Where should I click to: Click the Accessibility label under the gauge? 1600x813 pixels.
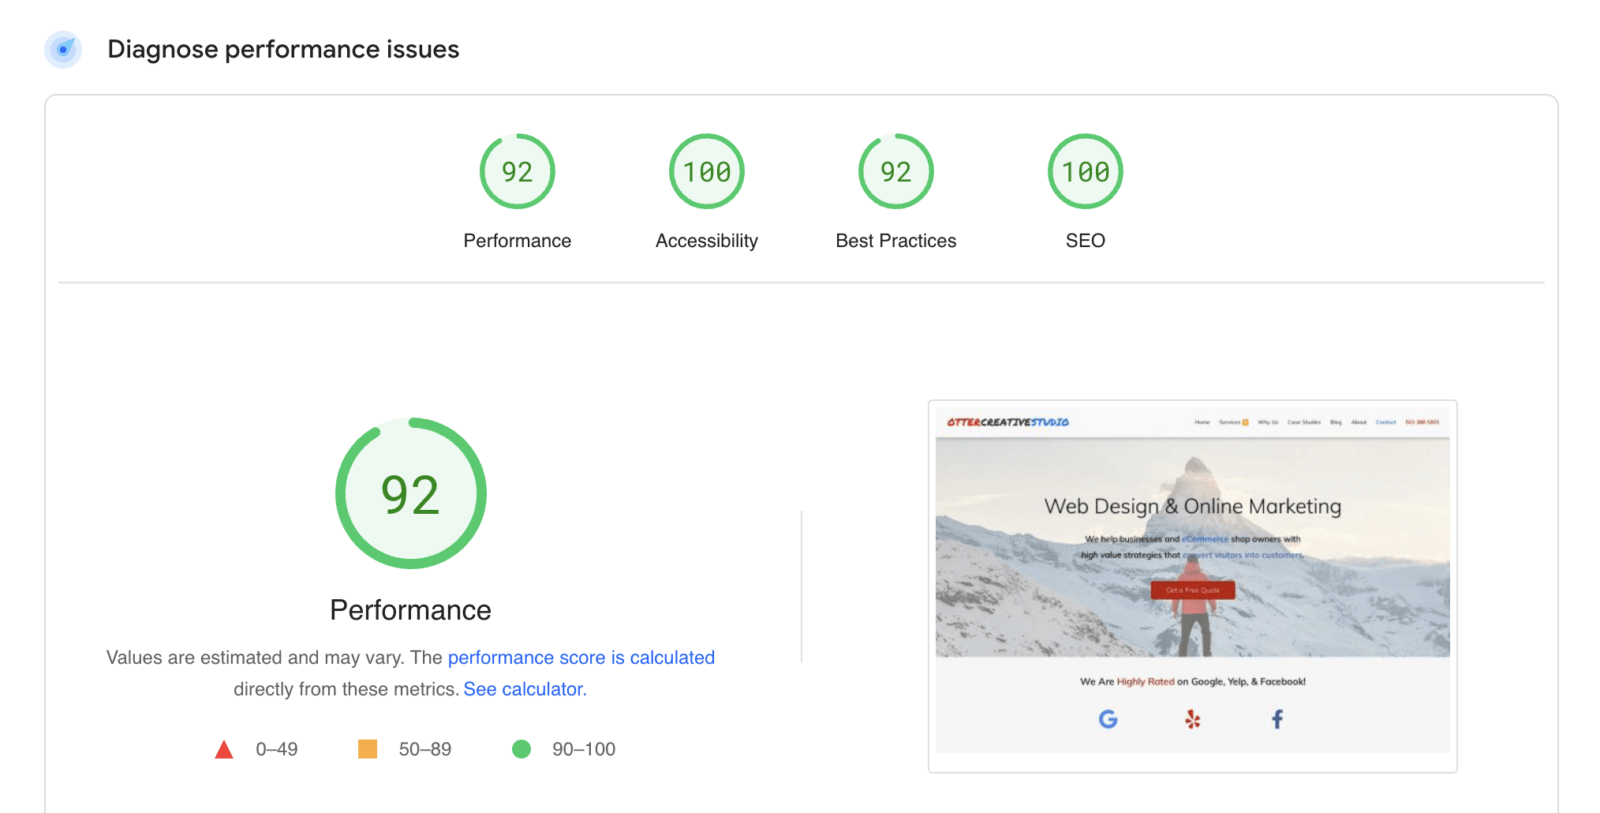pyautogui.click(x=707, y=241)
